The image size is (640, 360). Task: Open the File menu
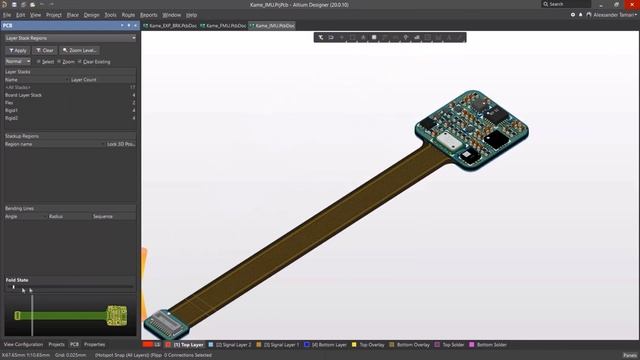coord(7,15)
